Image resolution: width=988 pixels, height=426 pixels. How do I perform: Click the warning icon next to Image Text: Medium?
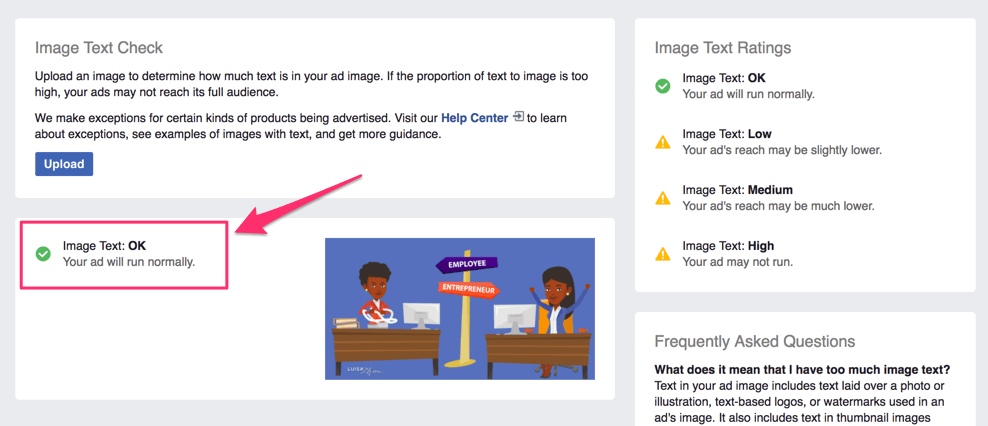click(x=662, y=198)
